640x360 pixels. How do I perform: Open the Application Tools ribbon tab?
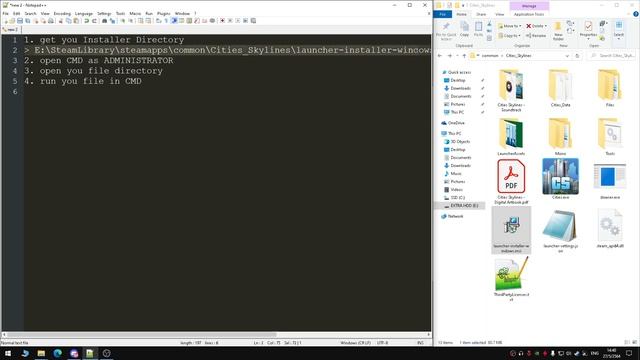[529, 14]
